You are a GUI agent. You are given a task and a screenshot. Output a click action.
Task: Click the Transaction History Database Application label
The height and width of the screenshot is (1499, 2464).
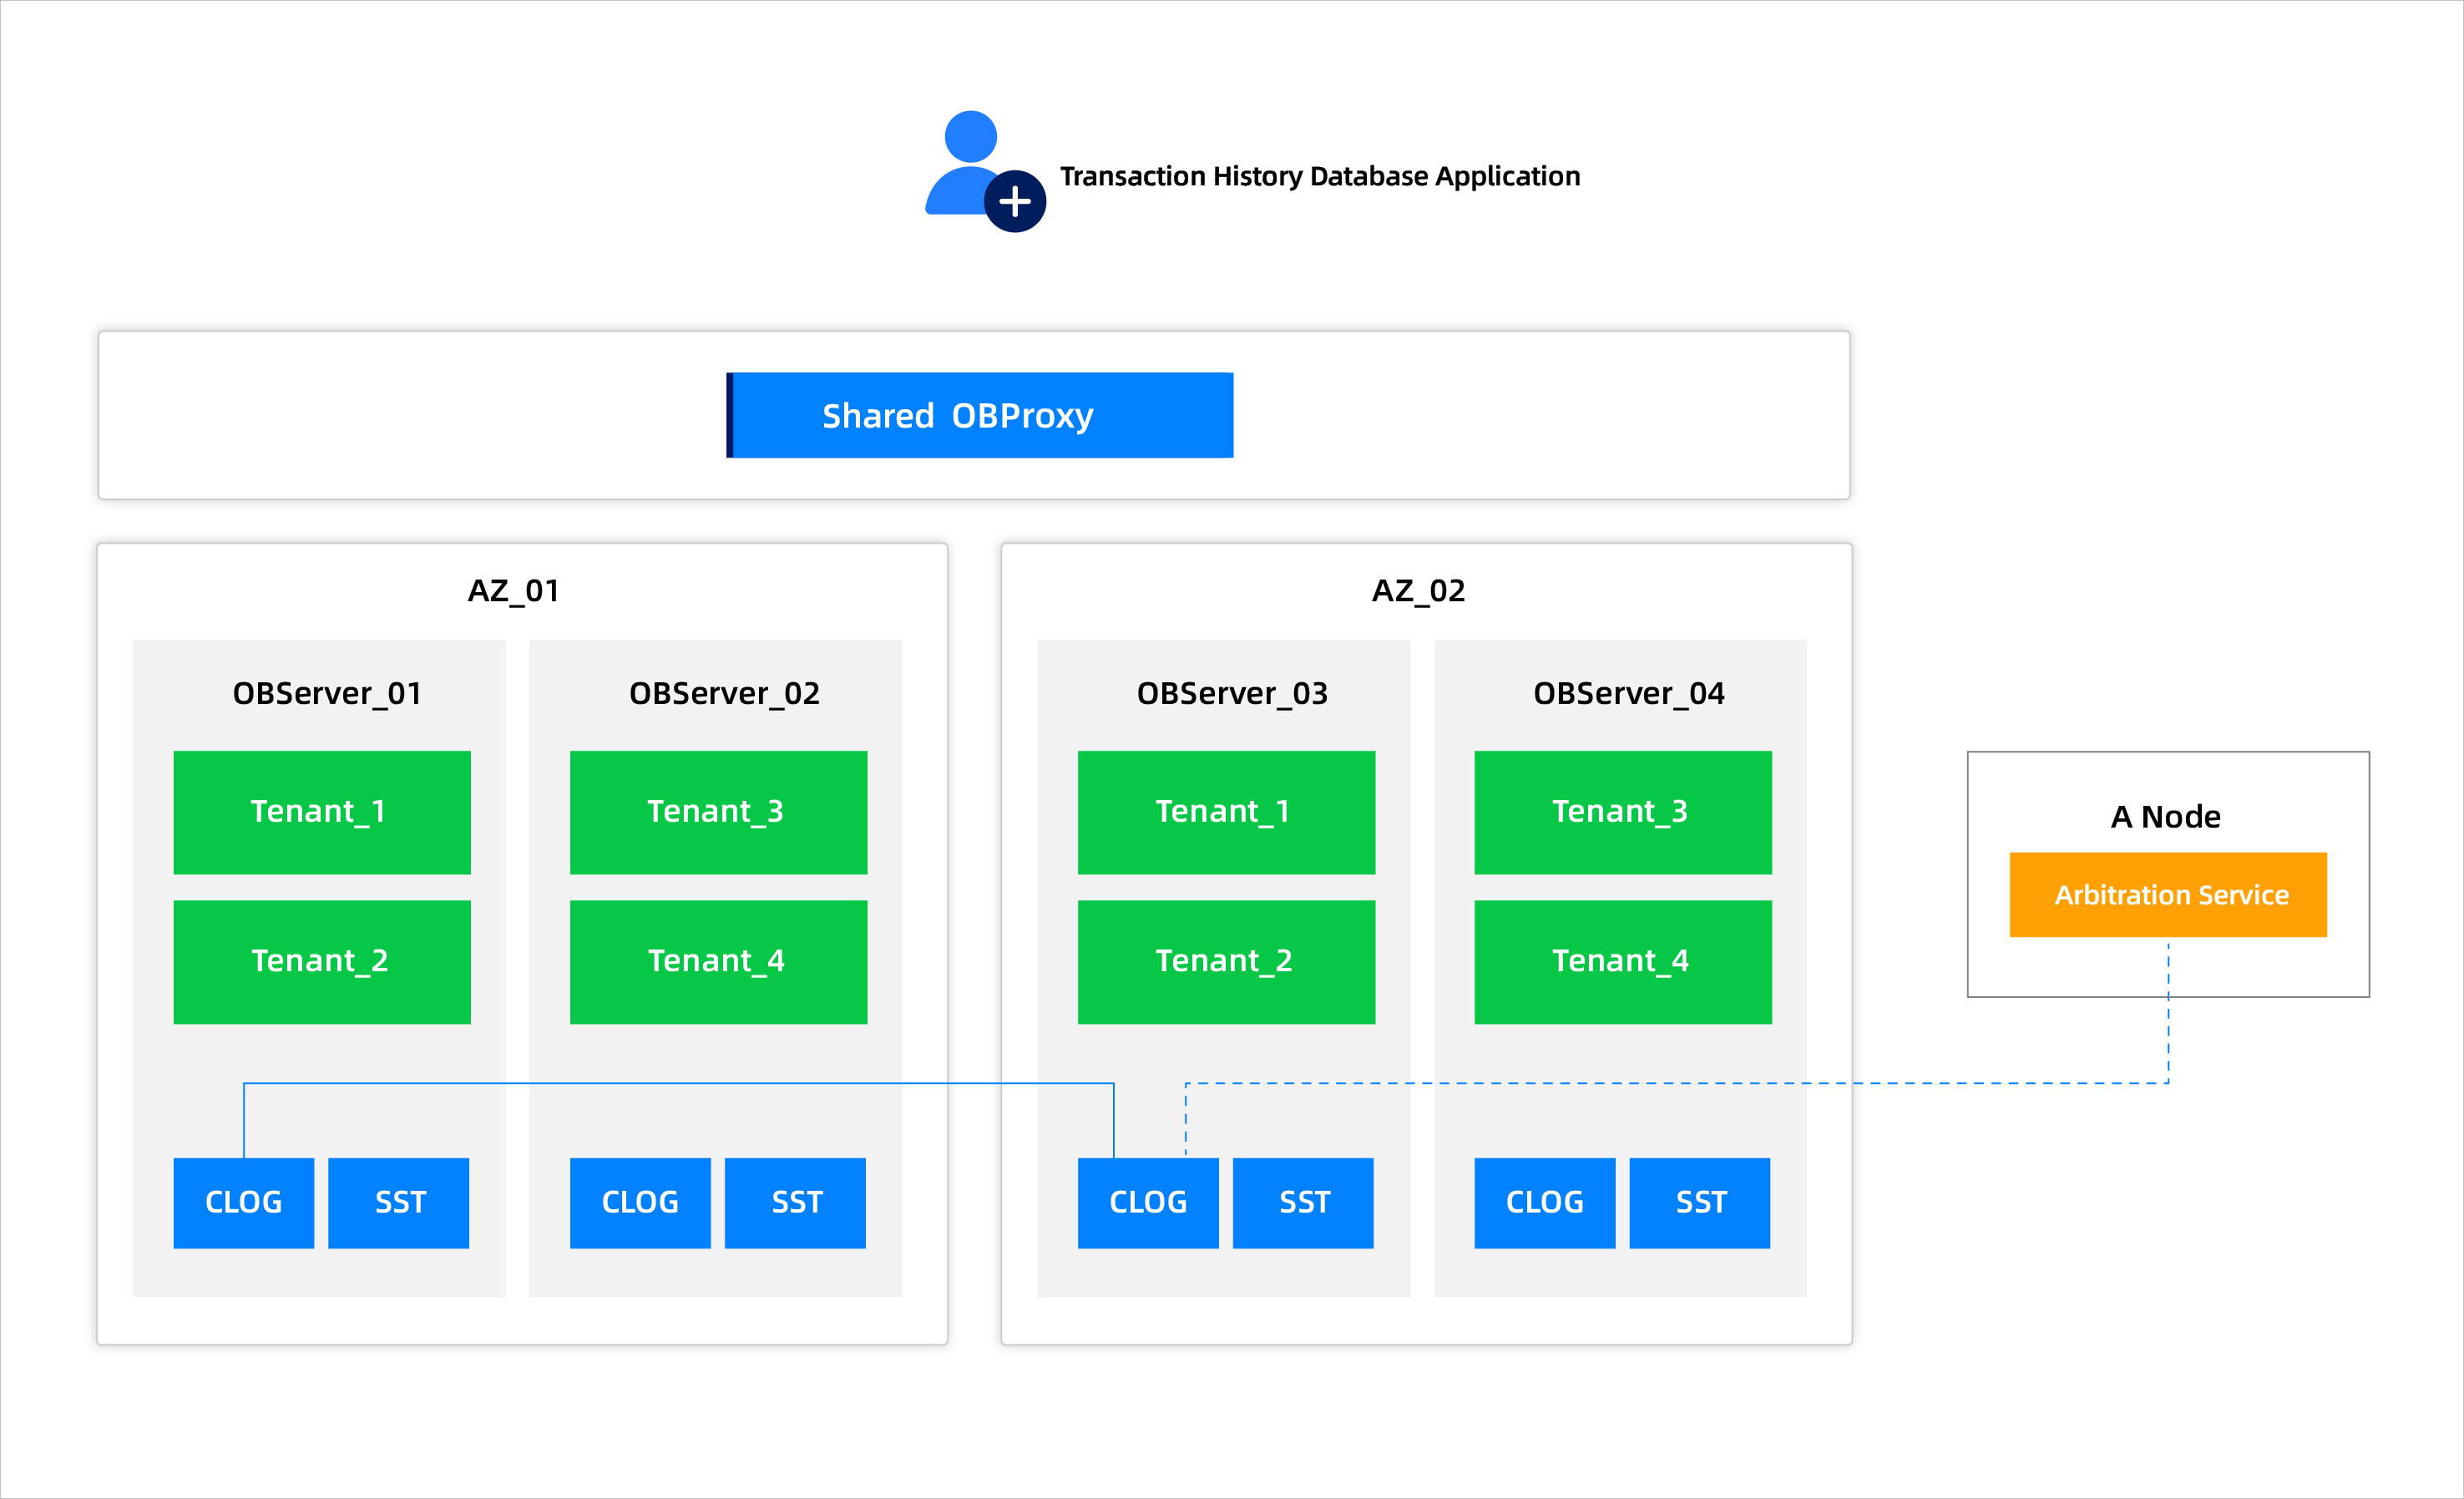(x=1319, y=176)
